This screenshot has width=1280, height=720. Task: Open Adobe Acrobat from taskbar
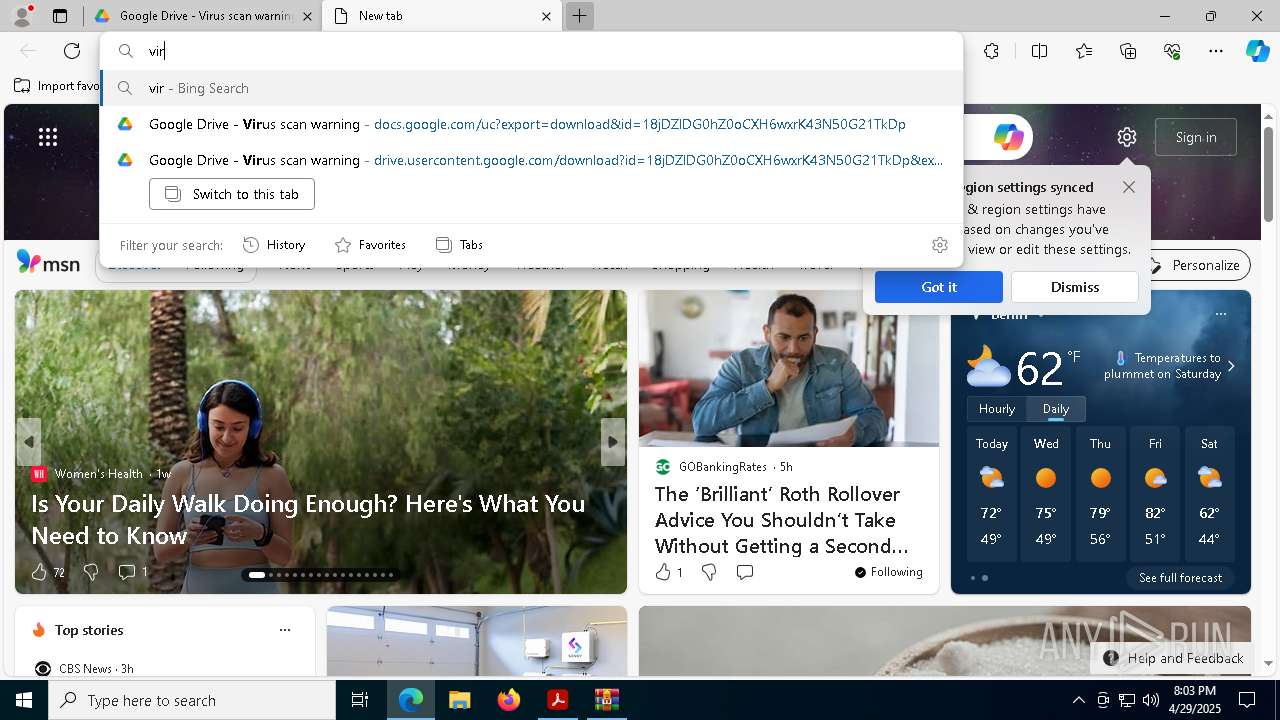tap(558, 700)
